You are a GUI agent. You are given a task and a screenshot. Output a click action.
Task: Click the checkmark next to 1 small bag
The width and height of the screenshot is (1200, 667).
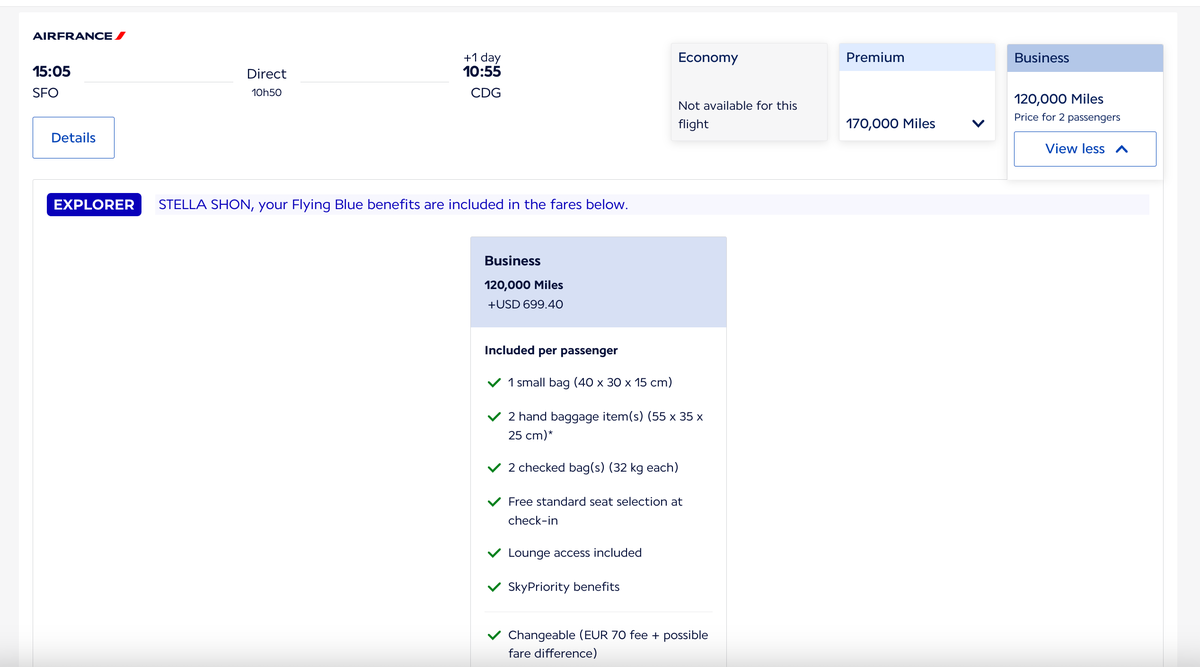tap(494, 382)
